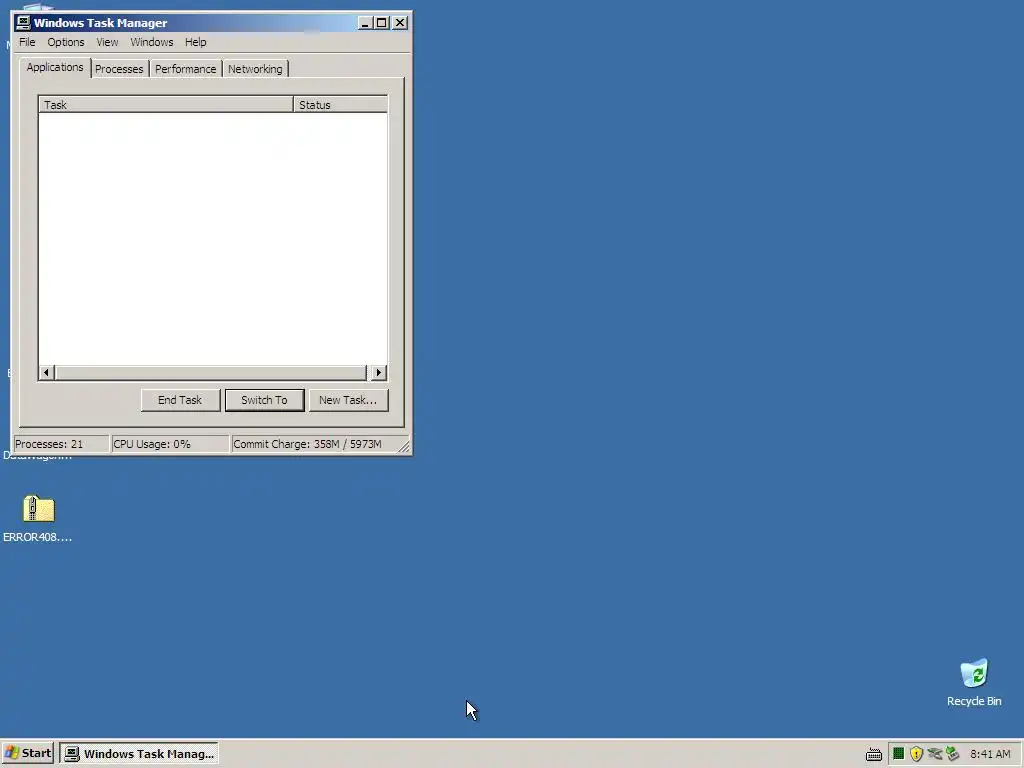Click the Task Manager resize grip corner
Screen dimensions: 1024x768
coord(404,446)
